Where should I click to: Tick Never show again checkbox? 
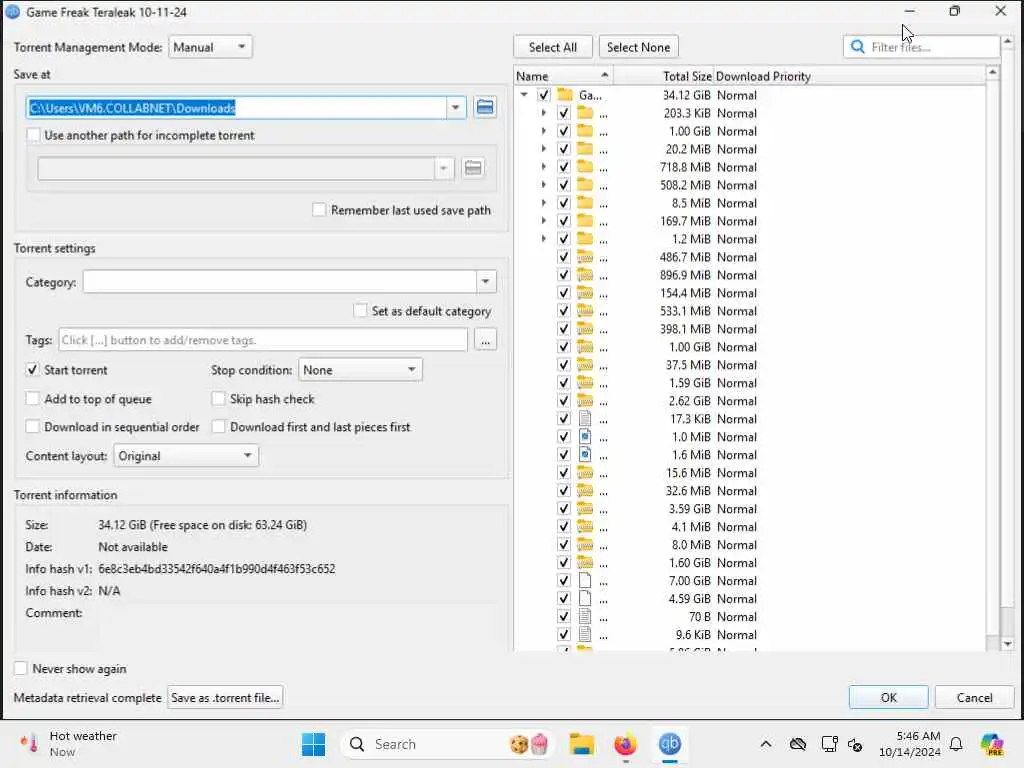(x=21, y=669)
